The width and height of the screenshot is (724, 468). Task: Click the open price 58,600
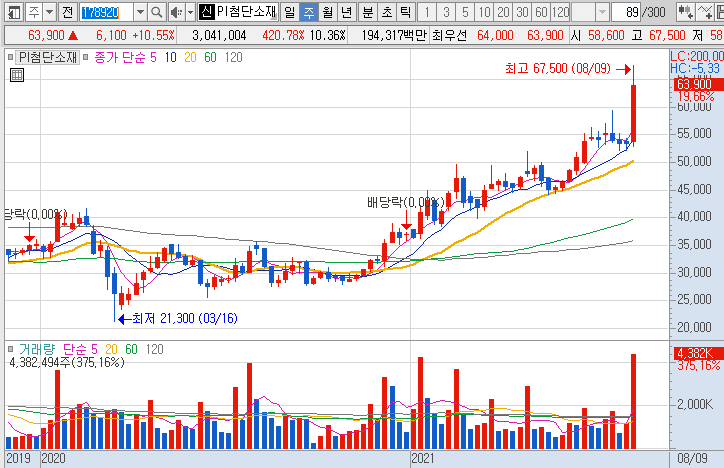click(606, 36)
